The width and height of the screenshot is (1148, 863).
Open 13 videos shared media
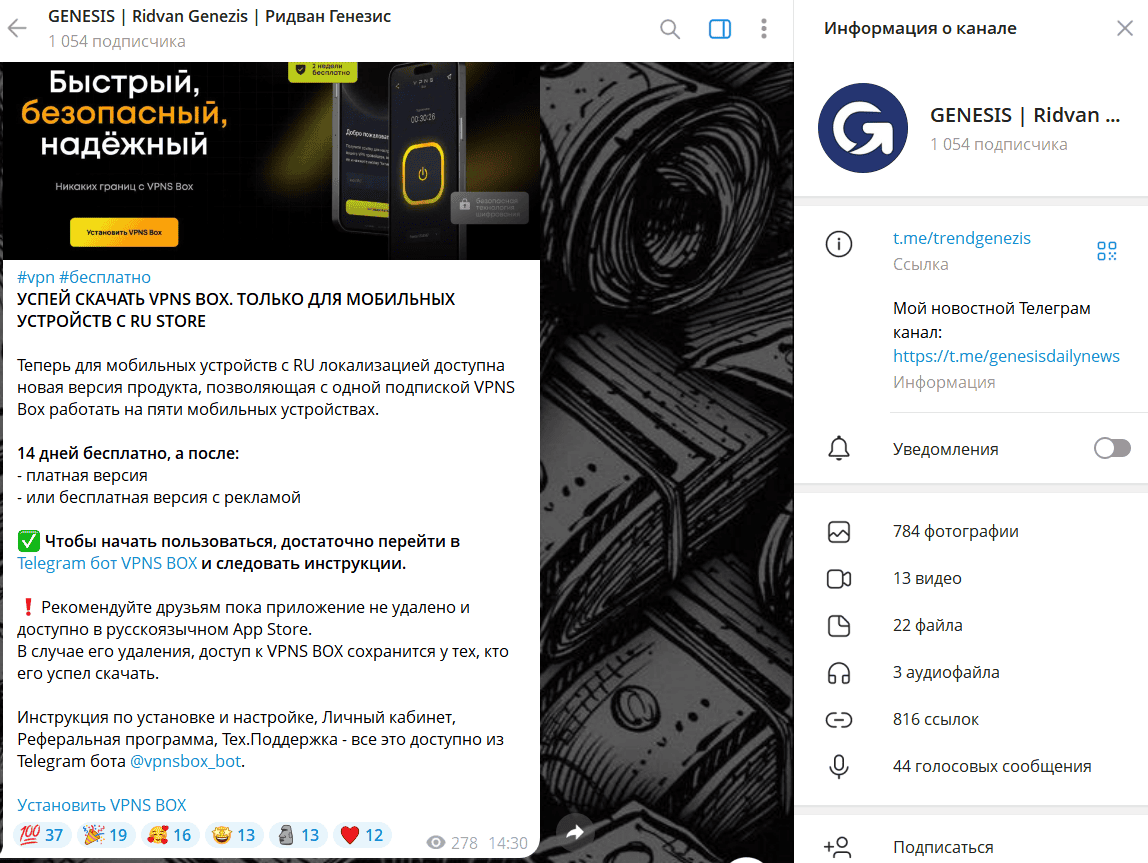tap(927, 578)
